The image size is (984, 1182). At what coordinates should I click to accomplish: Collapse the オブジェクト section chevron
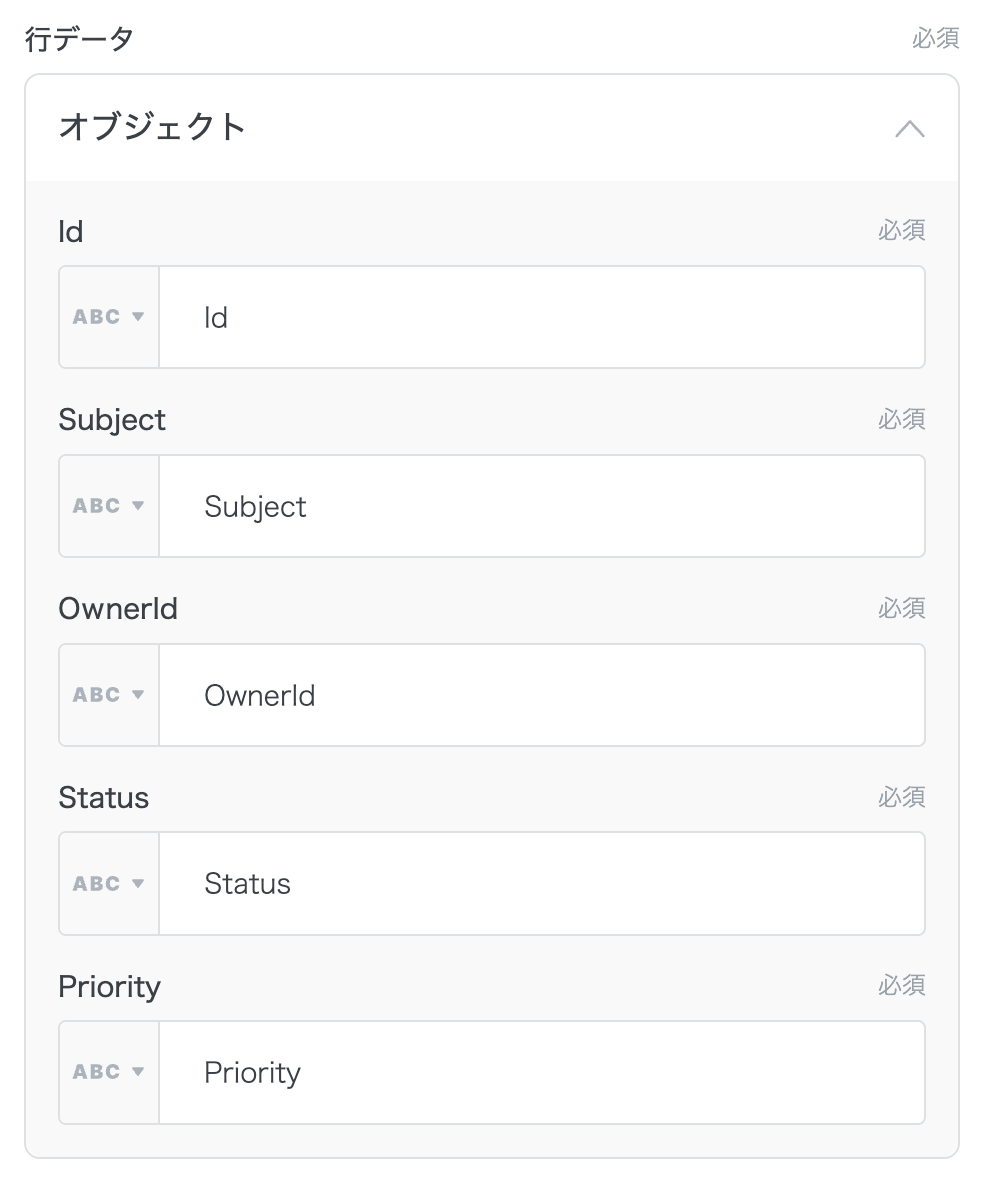point(909,129)
